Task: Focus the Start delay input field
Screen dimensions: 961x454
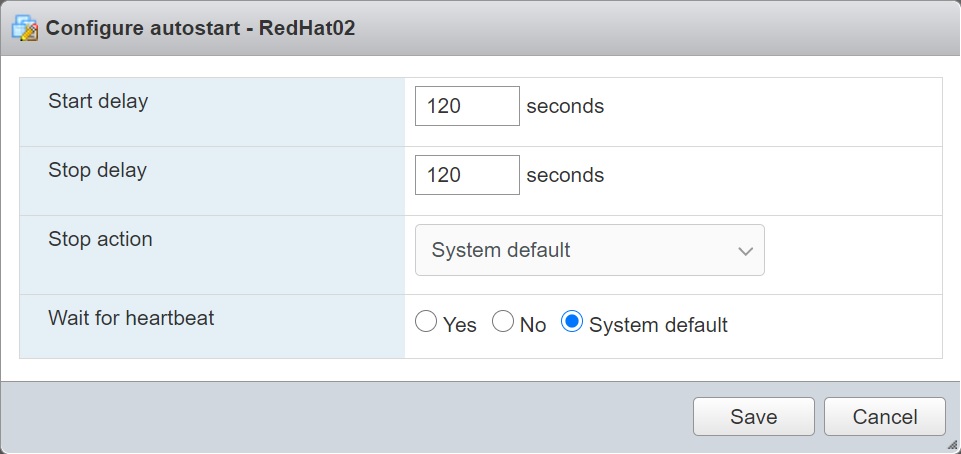Action: [x=467, y=106]
